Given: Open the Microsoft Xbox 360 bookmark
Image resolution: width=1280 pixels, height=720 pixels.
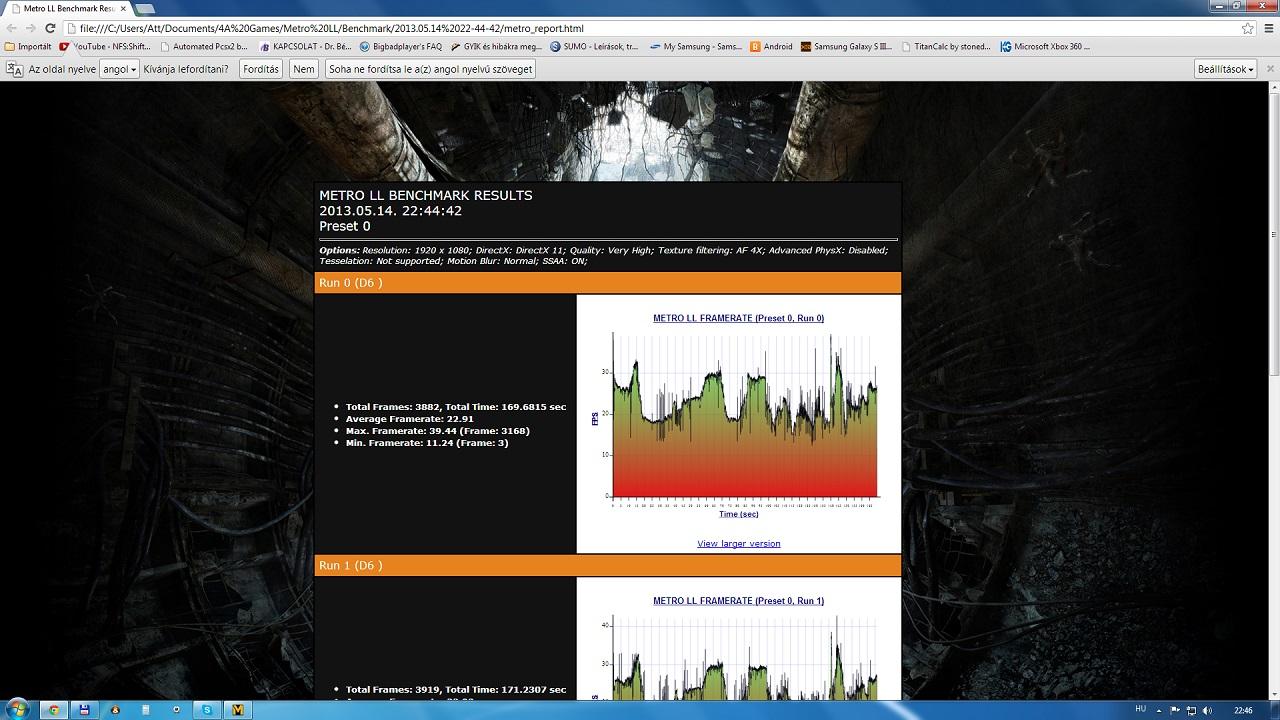Looking at the screenshot, I should tap(1045, 46).
